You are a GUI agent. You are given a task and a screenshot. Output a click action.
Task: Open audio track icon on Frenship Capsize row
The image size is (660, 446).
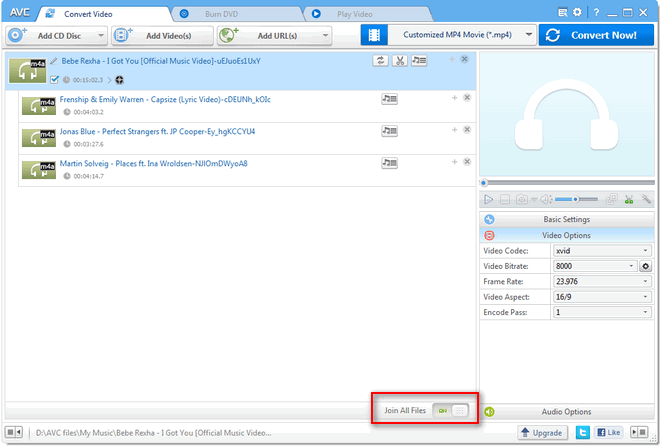(x=389, y=99)
